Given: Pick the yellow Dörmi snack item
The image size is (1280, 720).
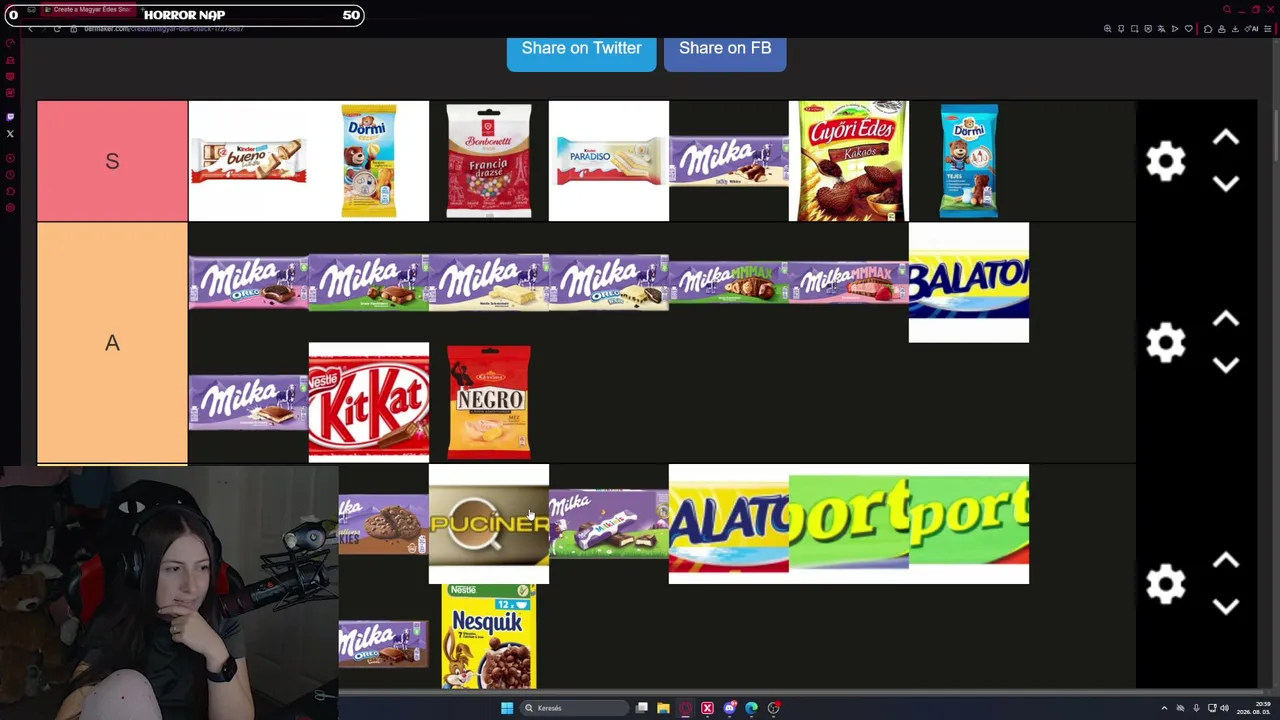Looking at the screenshot, I should pyautogui.click(x=369, y=161).
